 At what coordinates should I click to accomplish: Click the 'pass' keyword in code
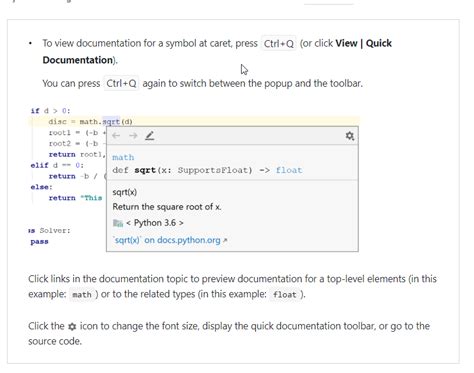39,242
